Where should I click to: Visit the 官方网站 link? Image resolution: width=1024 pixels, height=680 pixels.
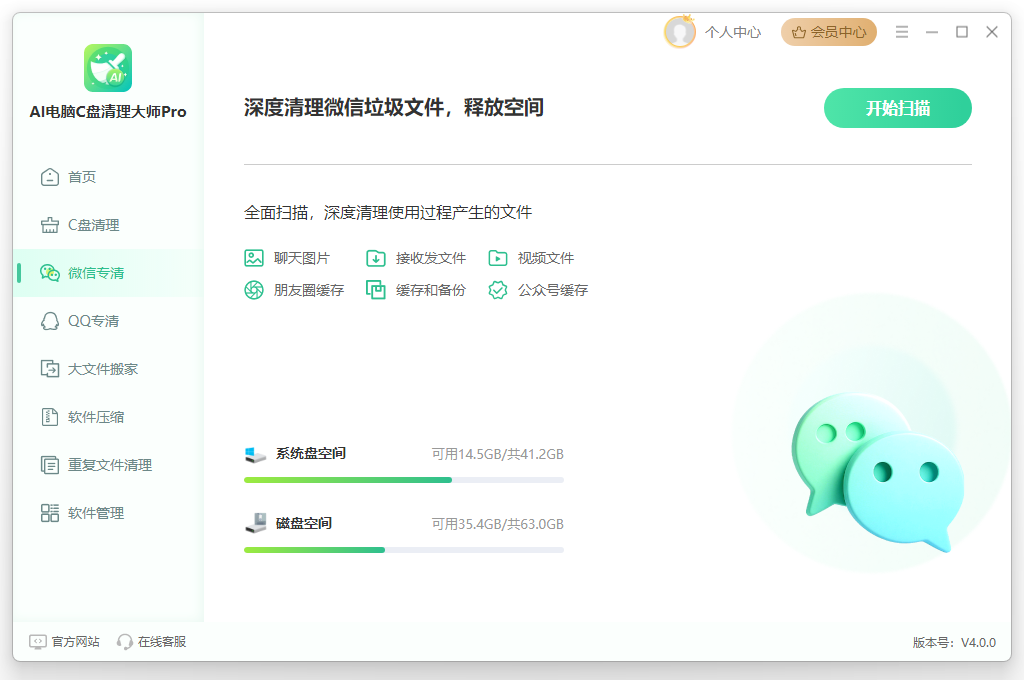[65, 641]
